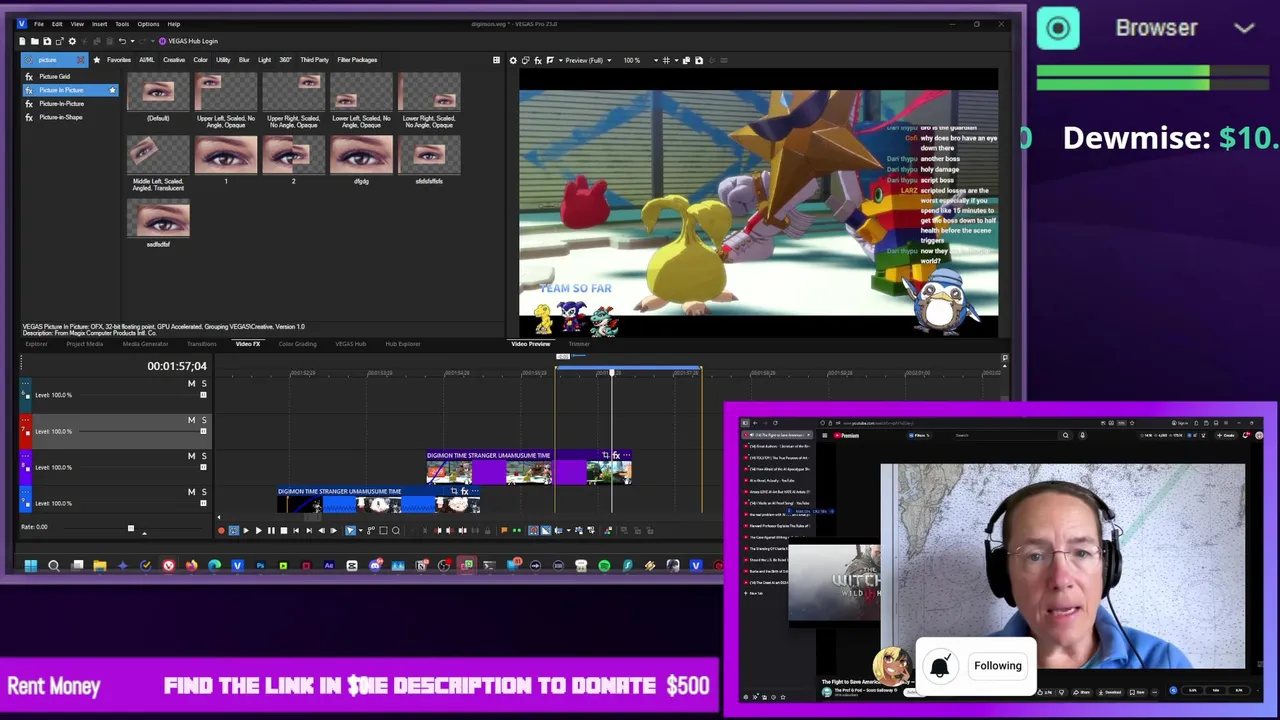Image resolution: width=1280 pixels, height=720 pixels.
Task: Open the Insert menu
Action: pyautogui.click(x=100, y=24)
